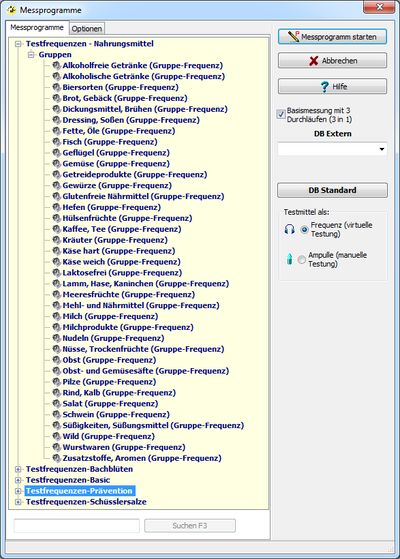Image resolution: width=400 pixels, height=559 pixels.
Task: Select Testfrequenzen-Prävention highlighted row
Action: tap(80, 491)
